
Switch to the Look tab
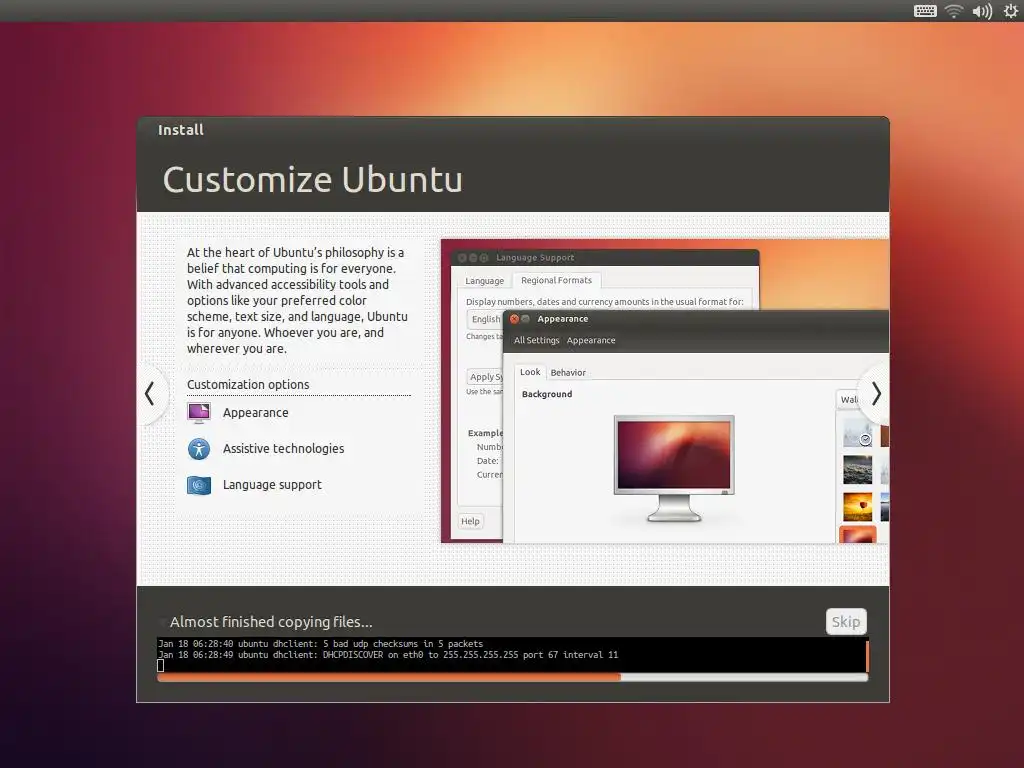[530, 372]
